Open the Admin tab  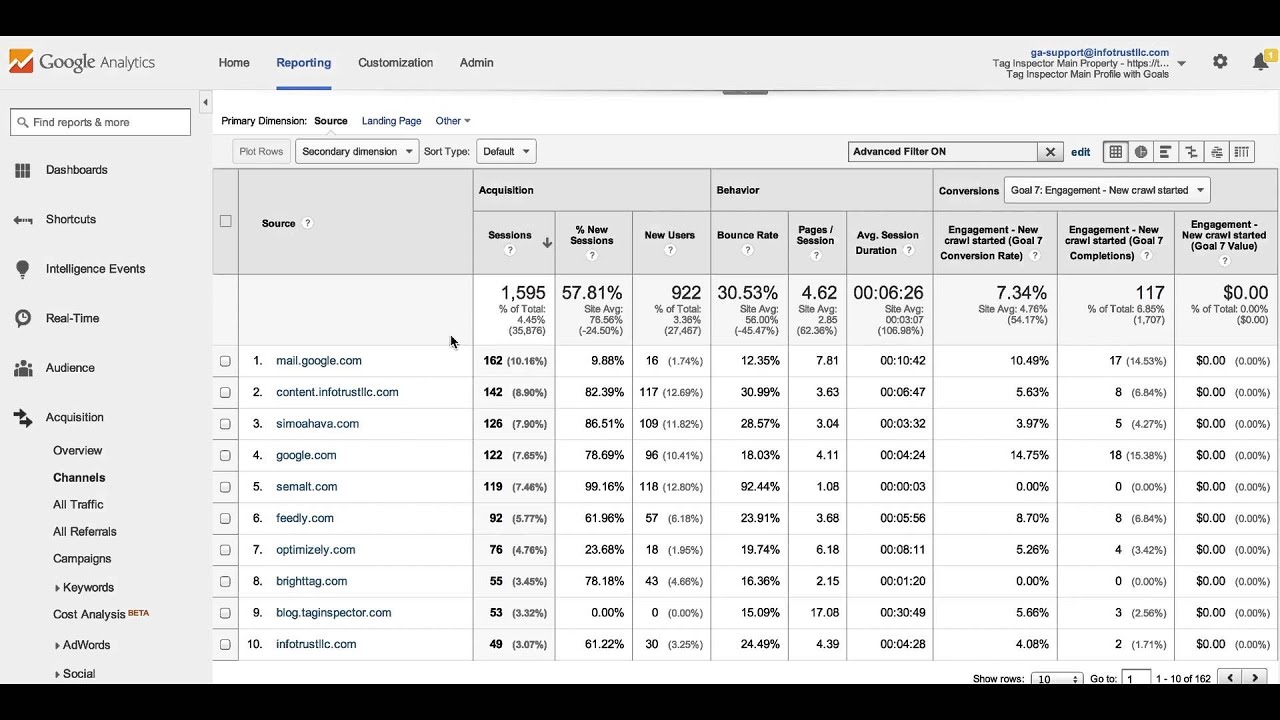click(x=476, y=62)
